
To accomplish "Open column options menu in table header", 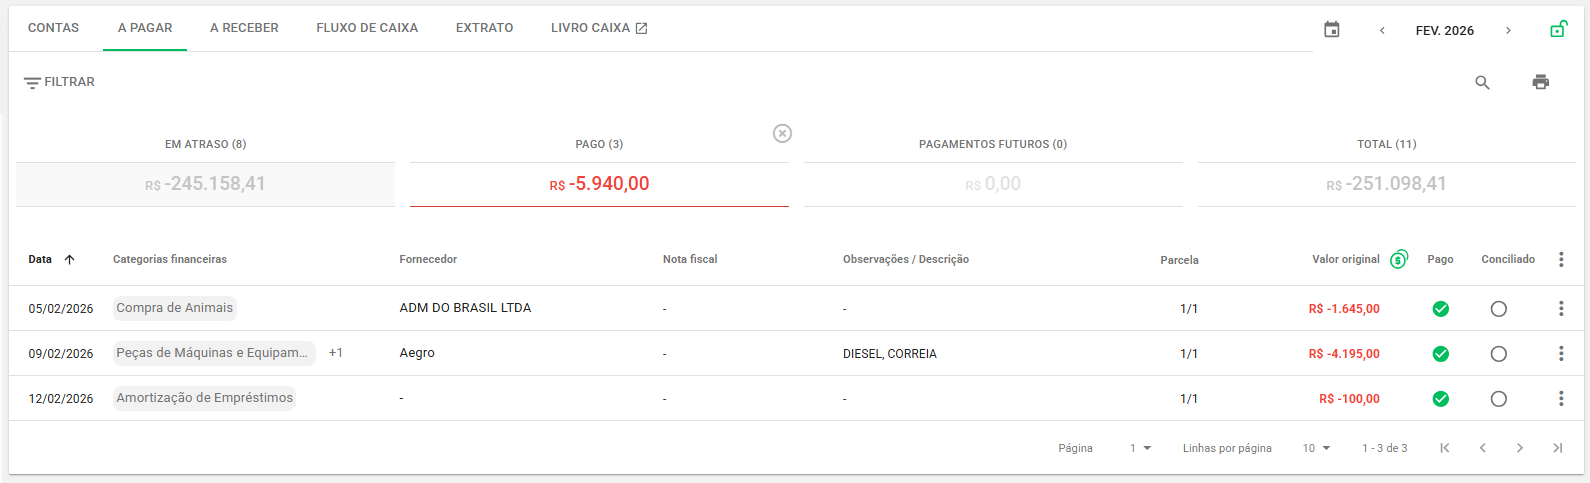I will 1560,259.
